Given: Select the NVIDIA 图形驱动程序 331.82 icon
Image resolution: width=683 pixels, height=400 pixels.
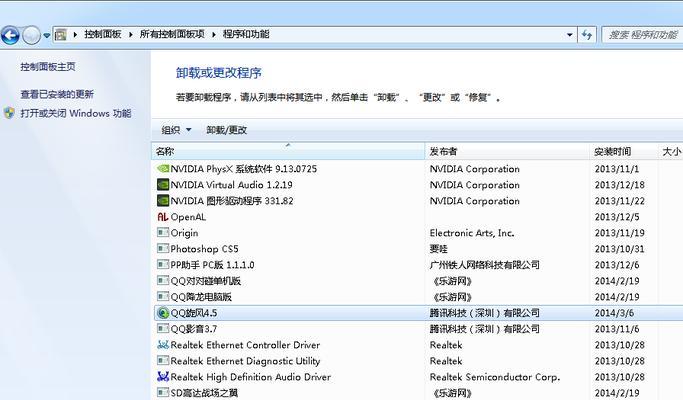Looking at the screenshot, I should (162, 201).
